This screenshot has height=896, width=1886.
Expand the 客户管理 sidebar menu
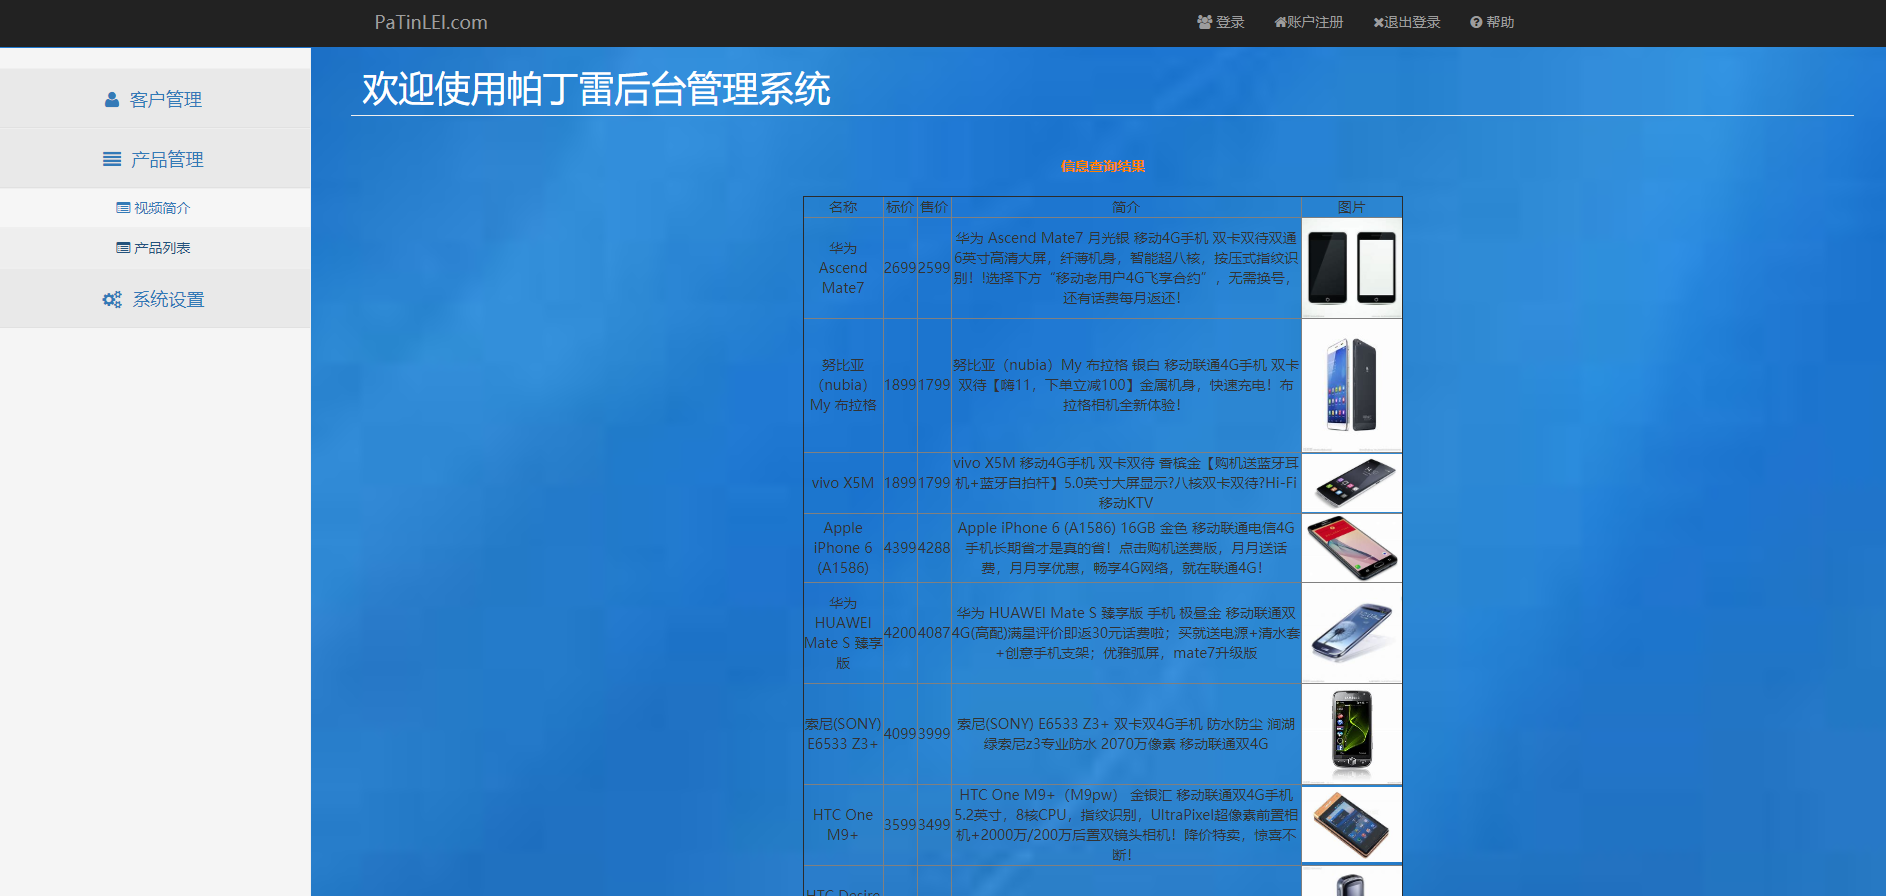[155, 98]
